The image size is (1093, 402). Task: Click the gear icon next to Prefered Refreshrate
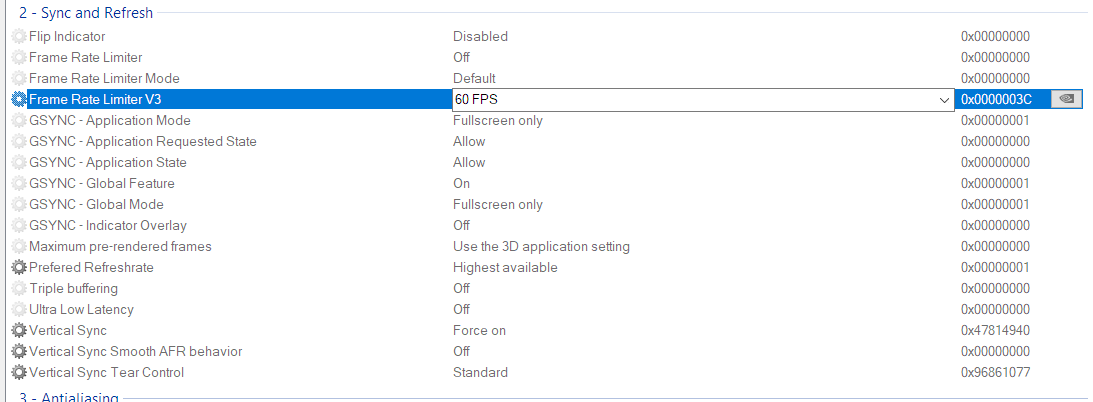point(19,267)
